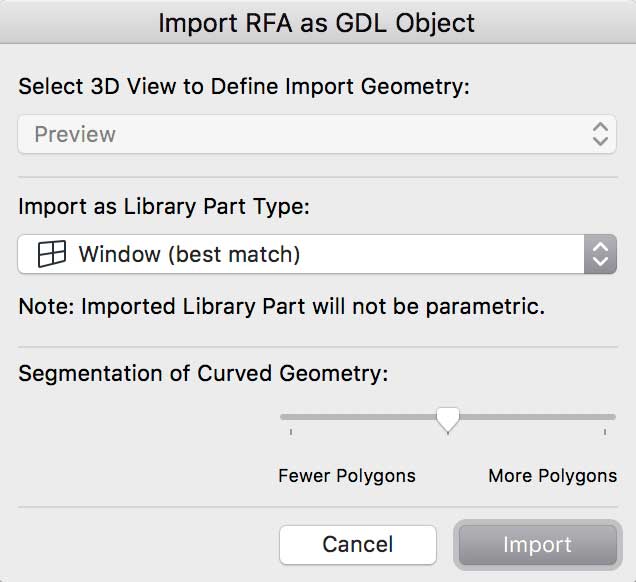Cancel the RFA import dialog
The height and width of the screenshot is (582, 636).
pyautogui.click(x=357, y=545)
